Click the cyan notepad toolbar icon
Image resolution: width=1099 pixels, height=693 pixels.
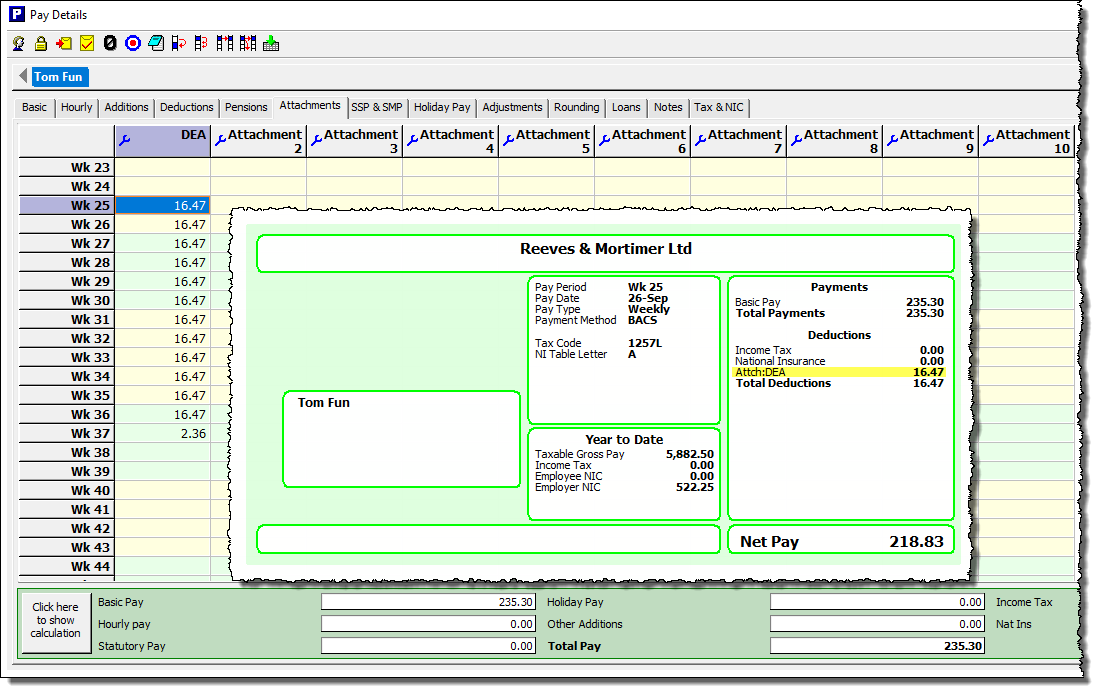[156, 43]
